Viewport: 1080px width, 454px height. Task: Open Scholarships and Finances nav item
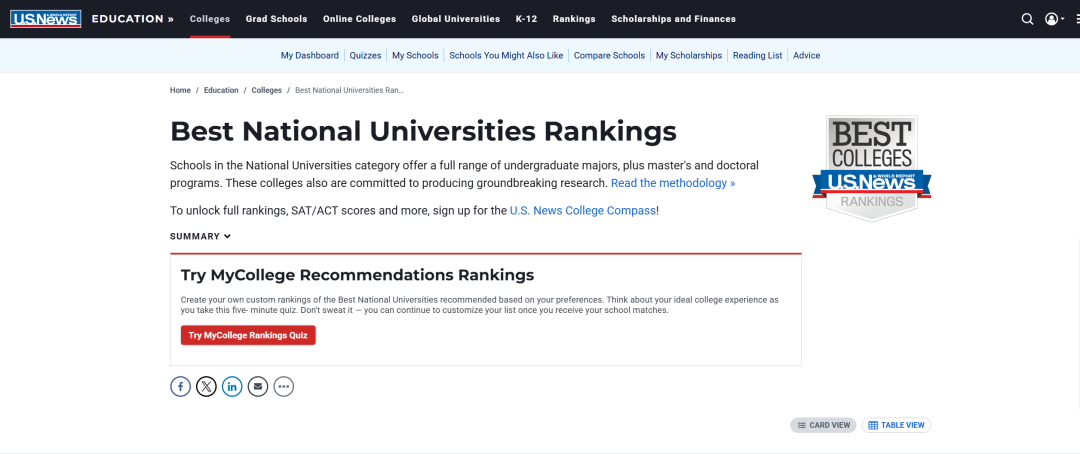pyautogui.click(x=674, y=19)
